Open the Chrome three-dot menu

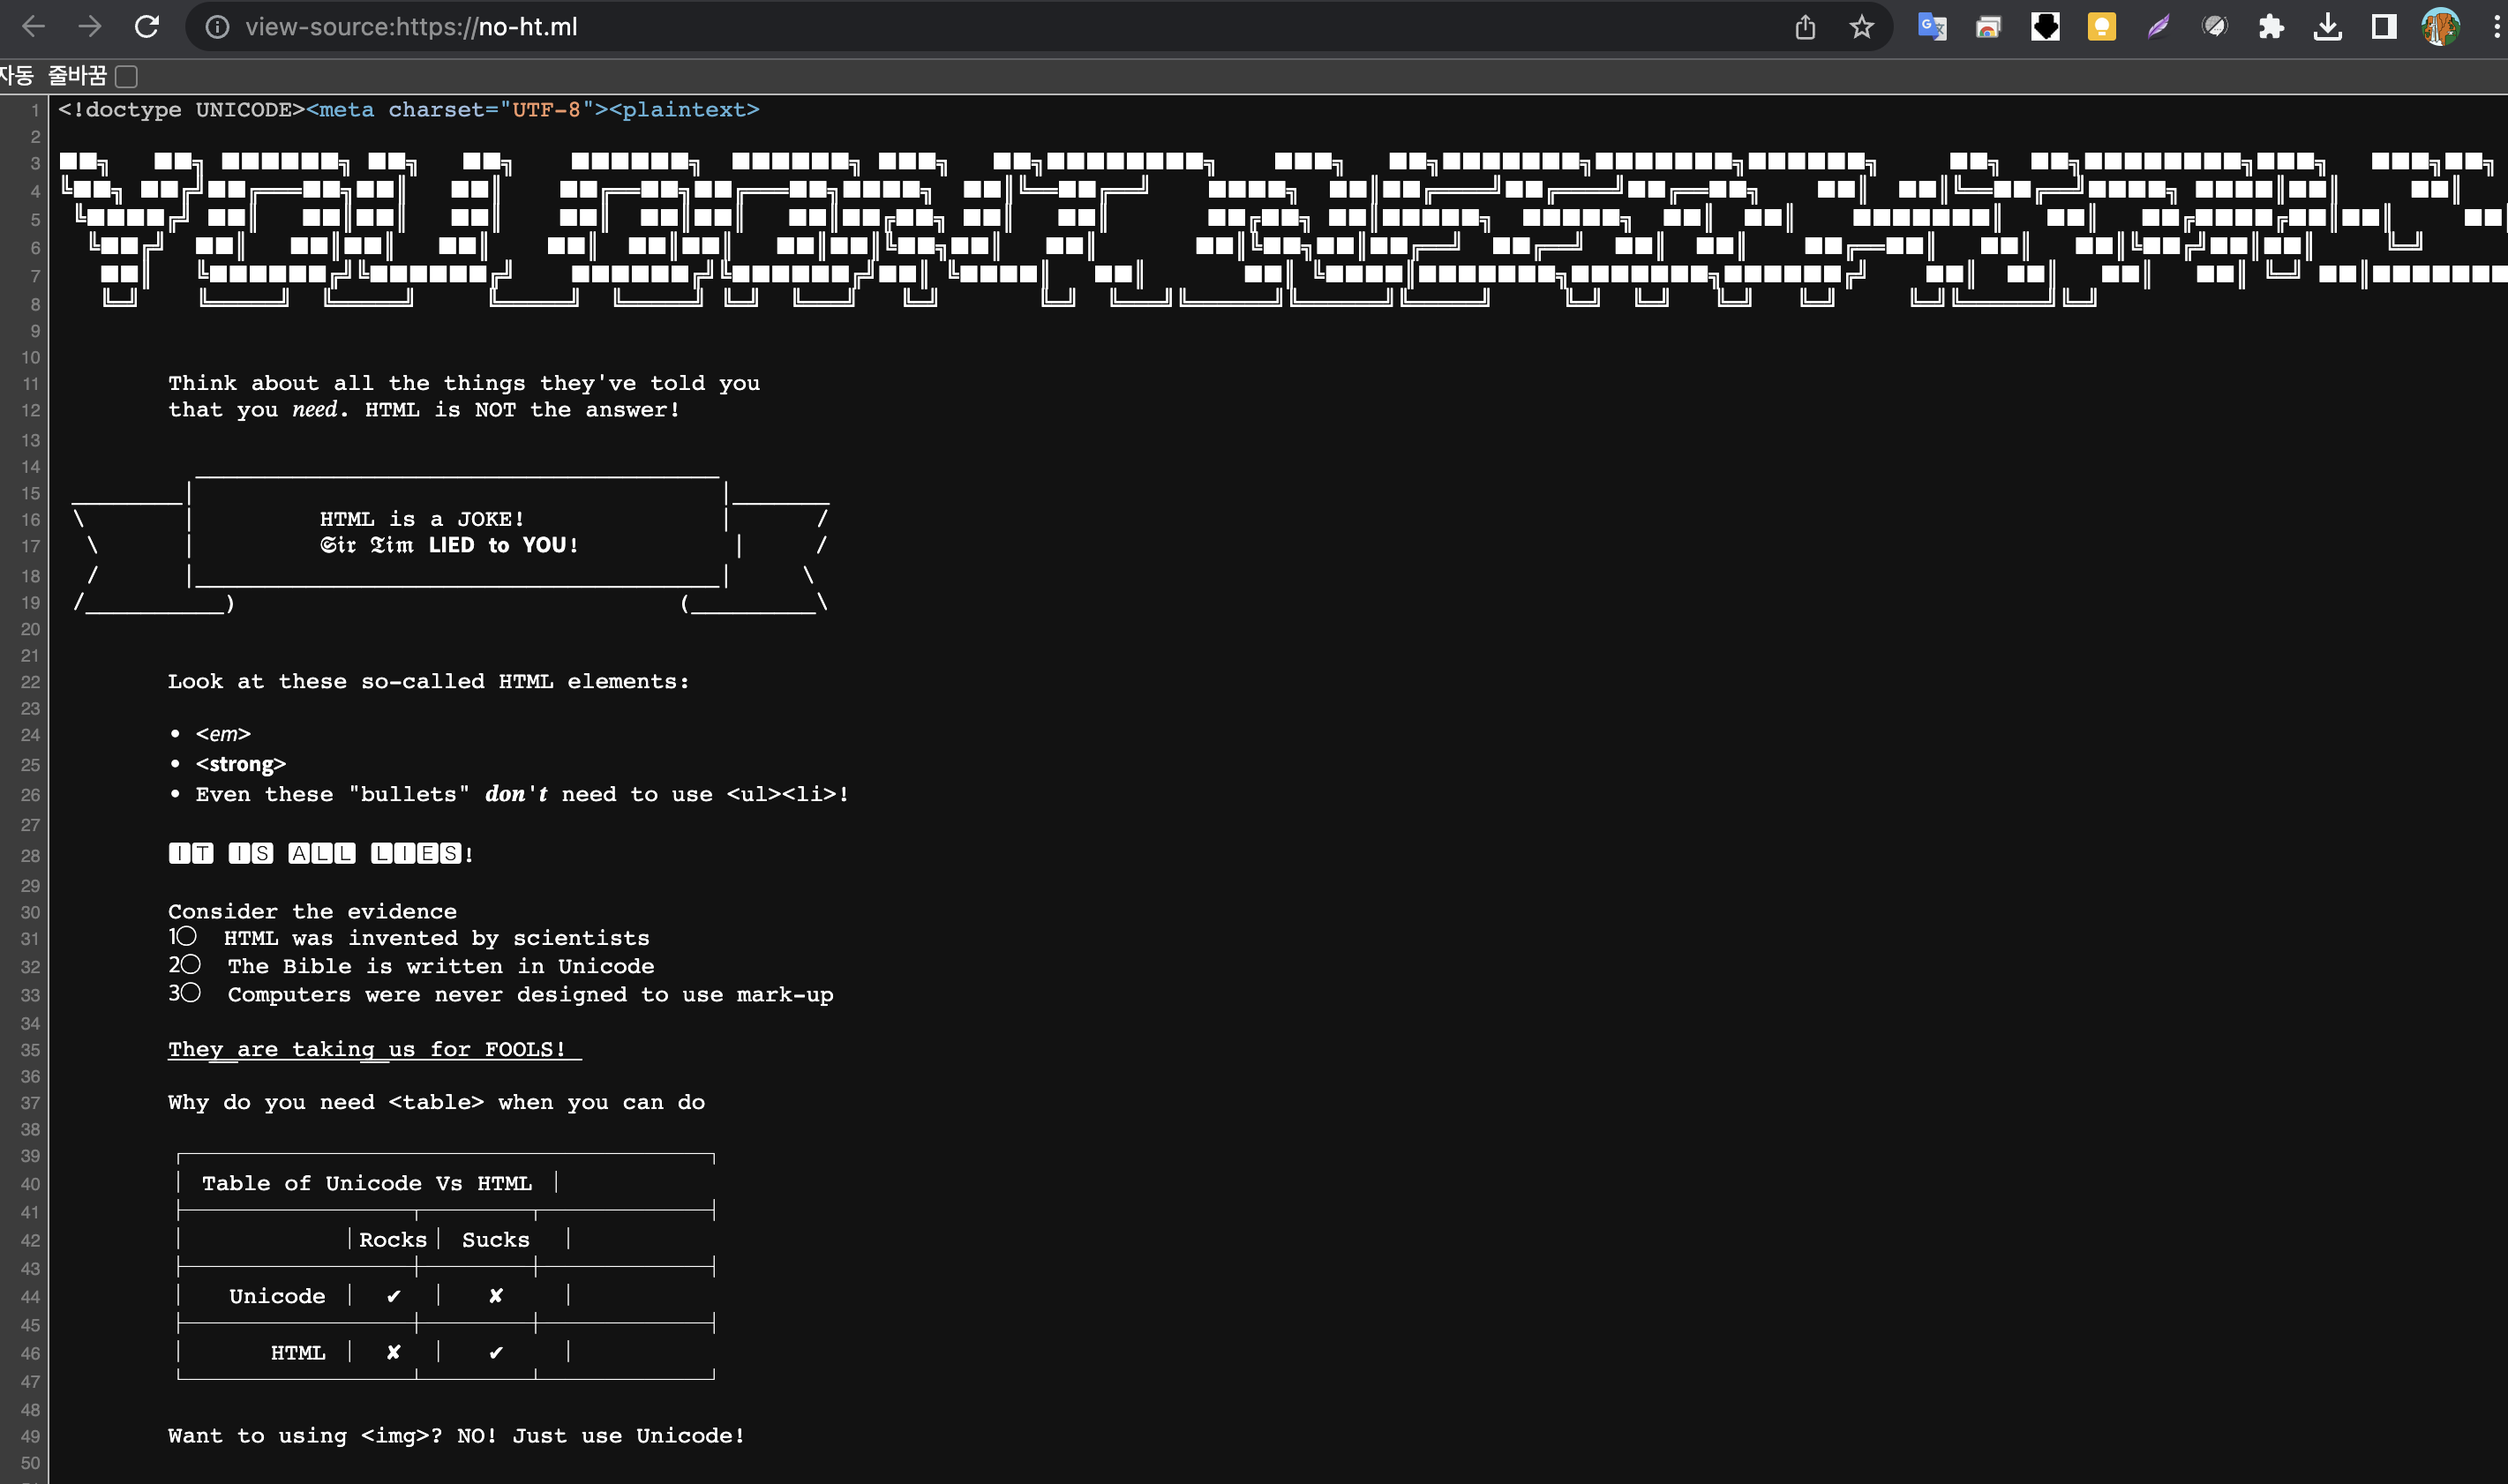pos(2496,27)
